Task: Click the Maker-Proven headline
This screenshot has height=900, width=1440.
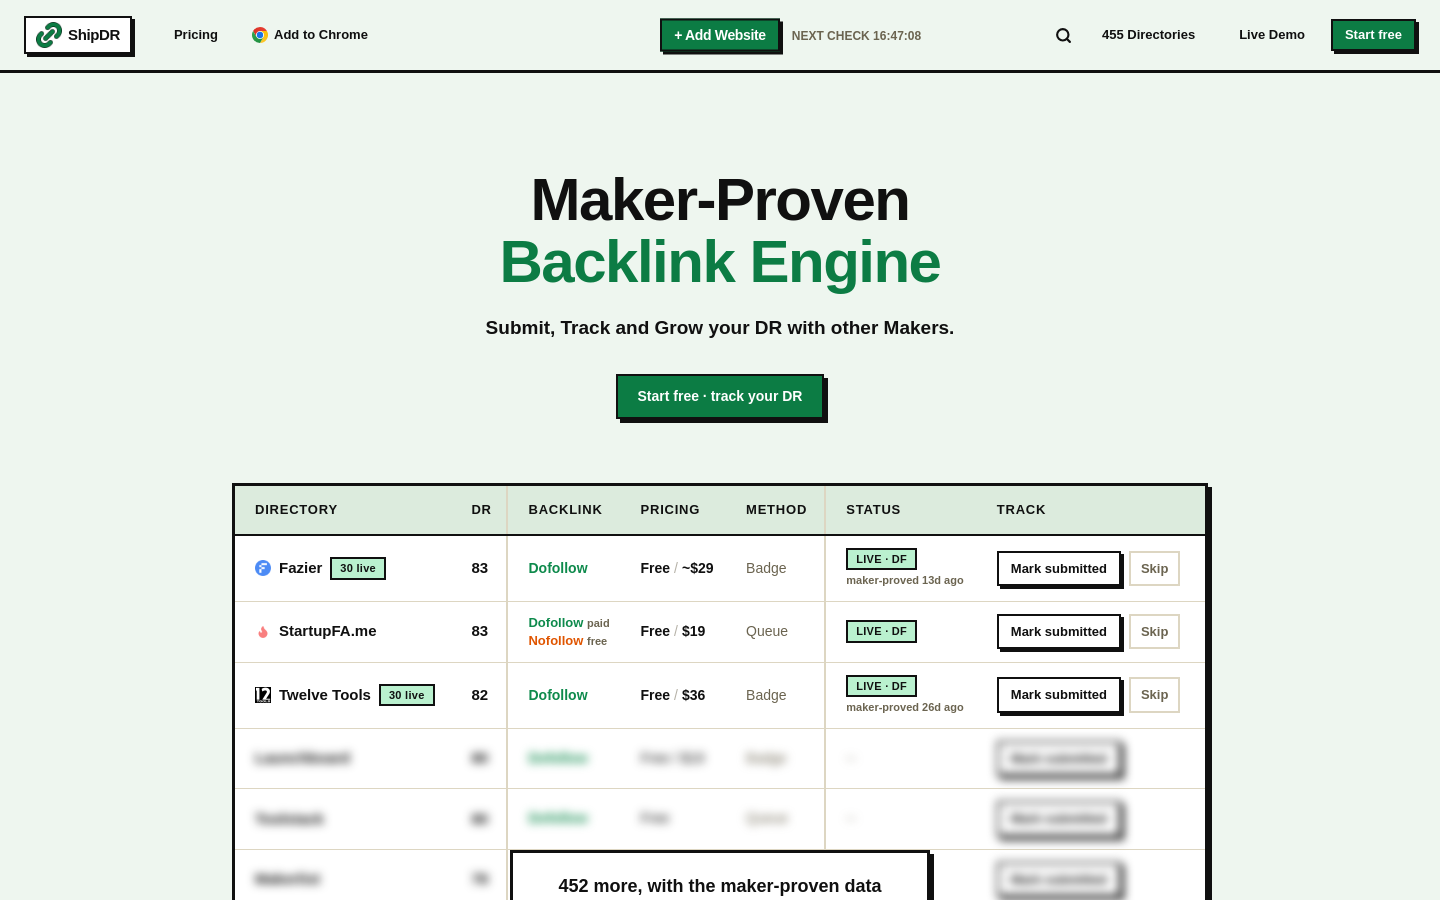Action: click(720, 200)
